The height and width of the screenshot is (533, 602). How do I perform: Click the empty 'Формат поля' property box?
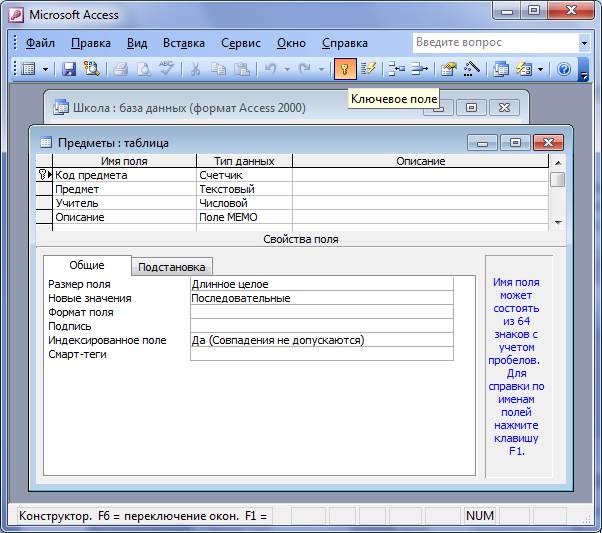pos(322,312)
